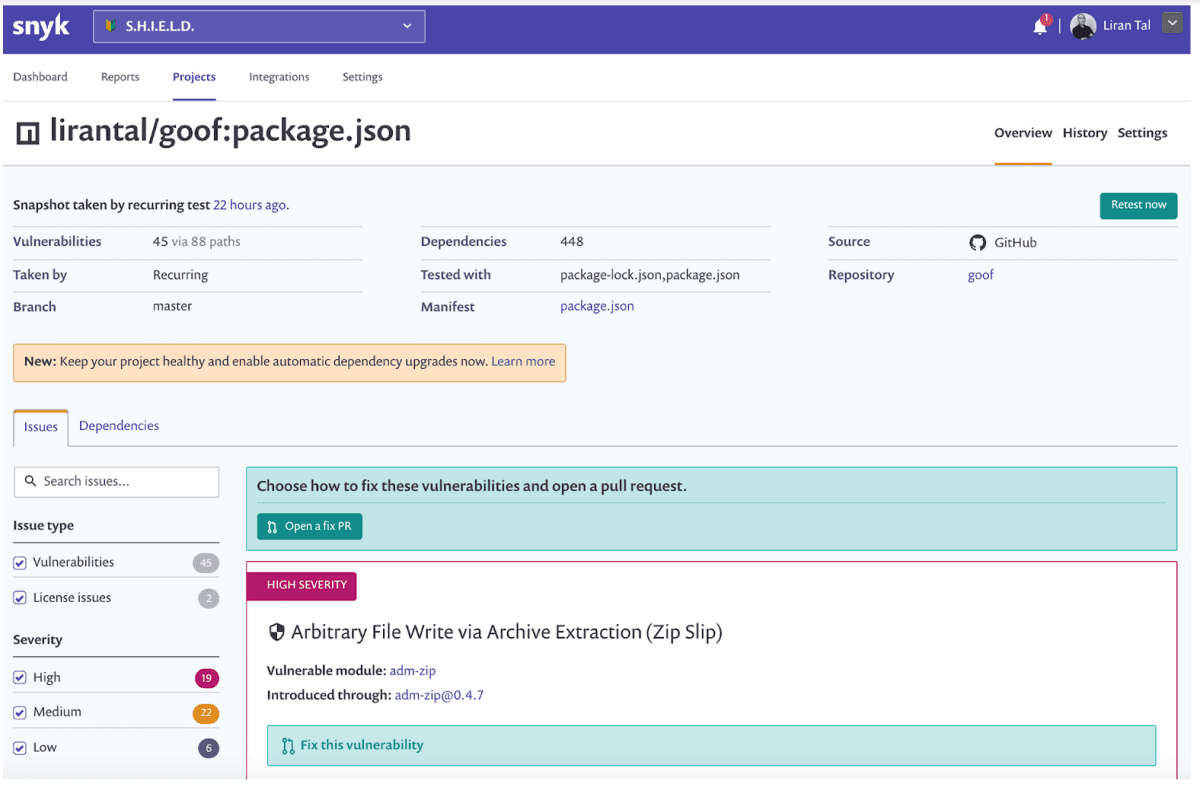1200x787 pixels.
Task: Open the project Settings tab
Action: [1142, 133]
